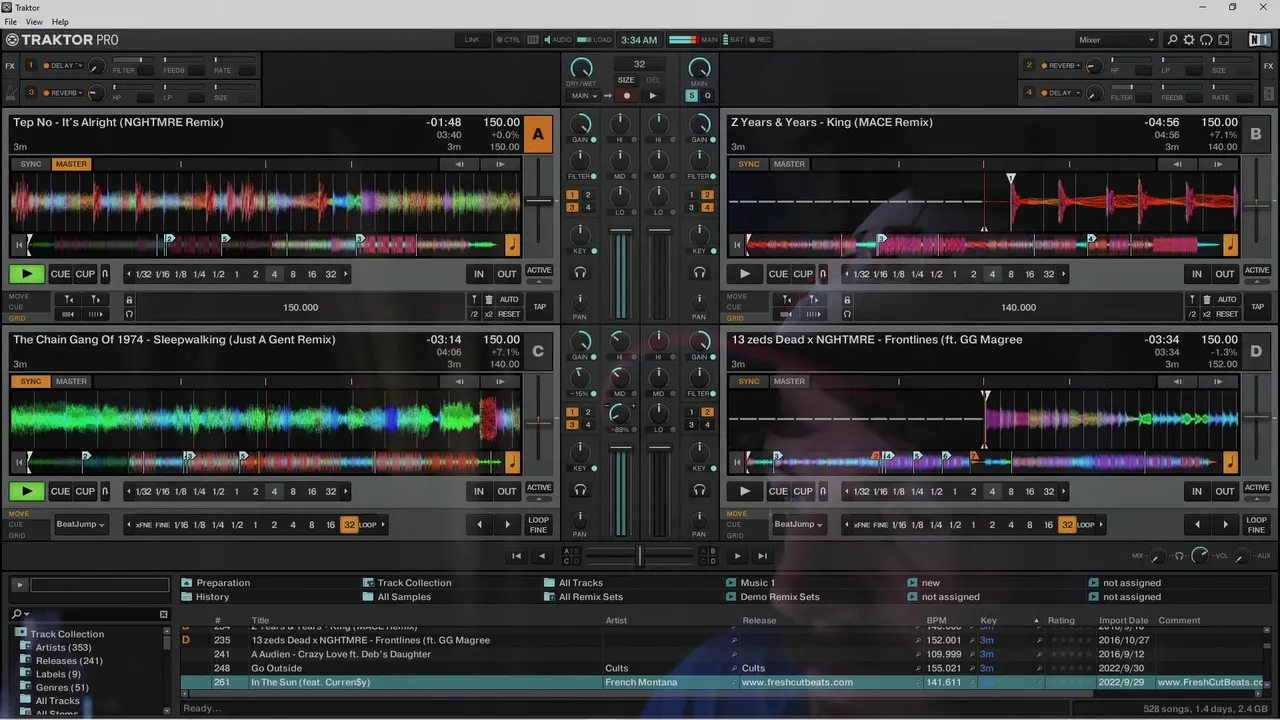Click the TAP tempo button on deck A

click(x=540, y=307)
